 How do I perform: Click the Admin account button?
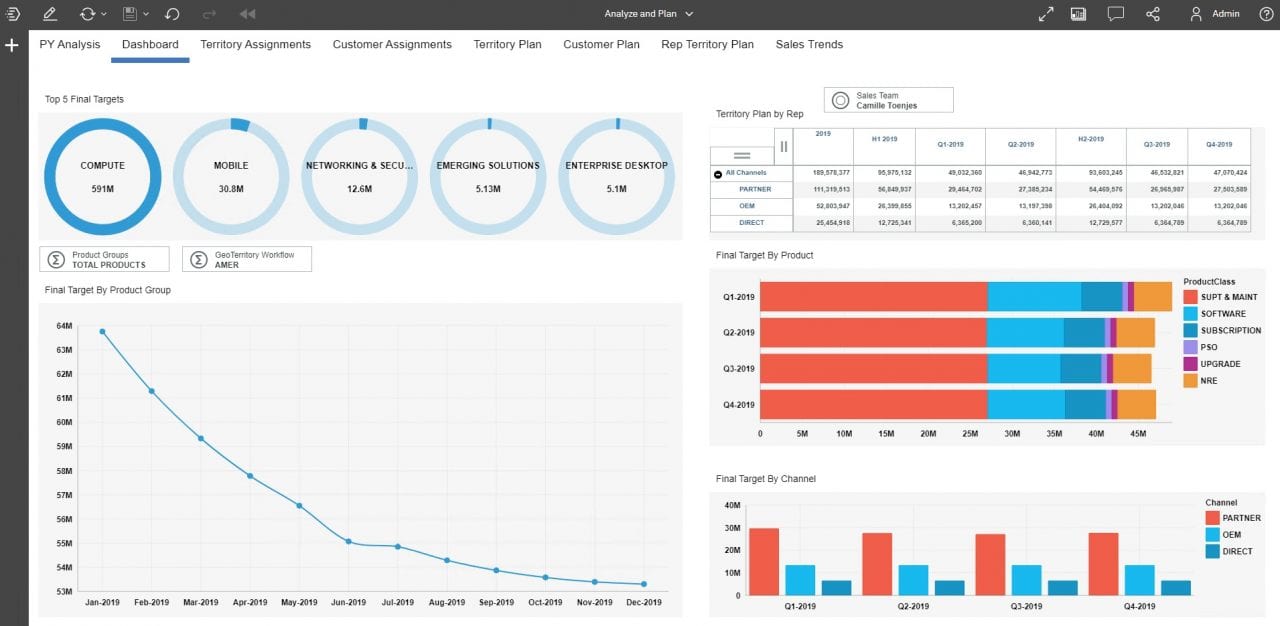tap(1213, 13)
